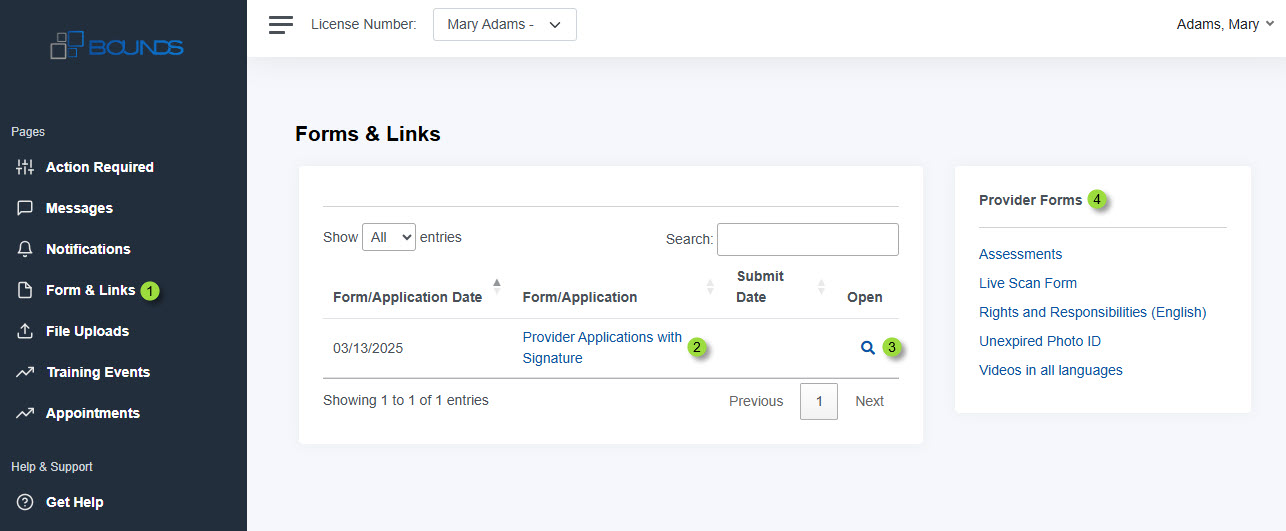The image size is (1286, 531).
Task: Click the Get Help question mark icon
Action: pyautogui.click(x=25, y=502)
